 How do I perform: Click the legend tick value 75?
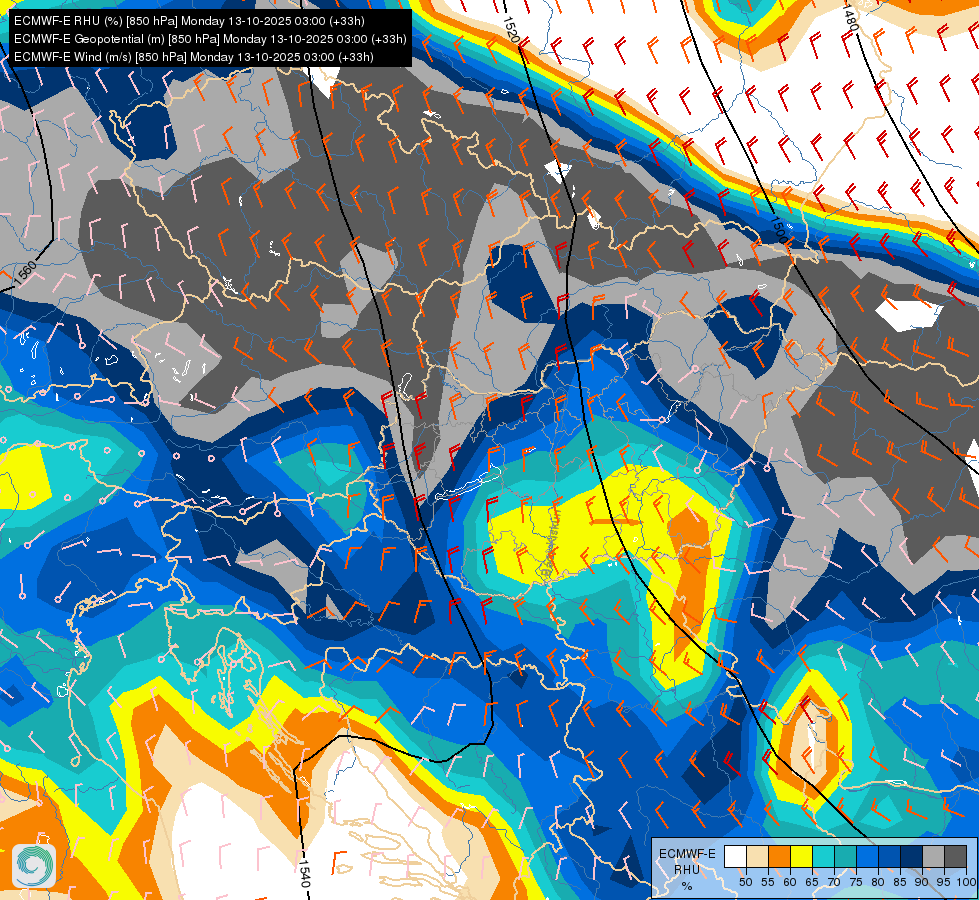pyautogui.click(x=856, y=882)
